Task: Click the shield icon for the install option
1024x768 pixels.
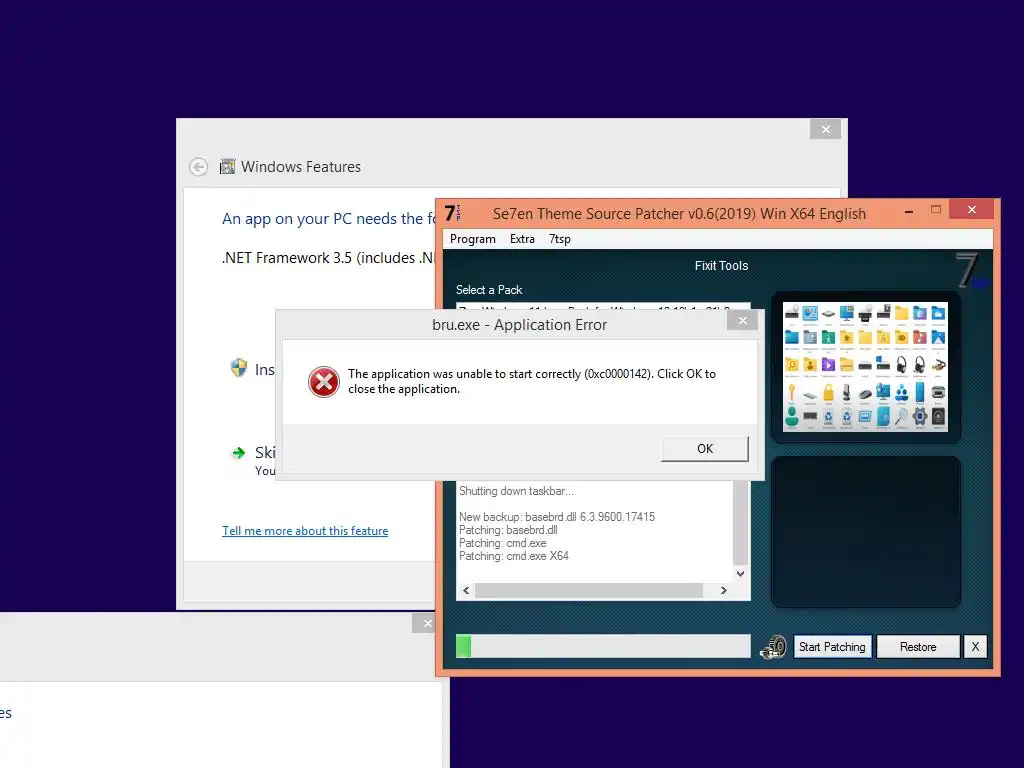Action: (x=239, y=368)
